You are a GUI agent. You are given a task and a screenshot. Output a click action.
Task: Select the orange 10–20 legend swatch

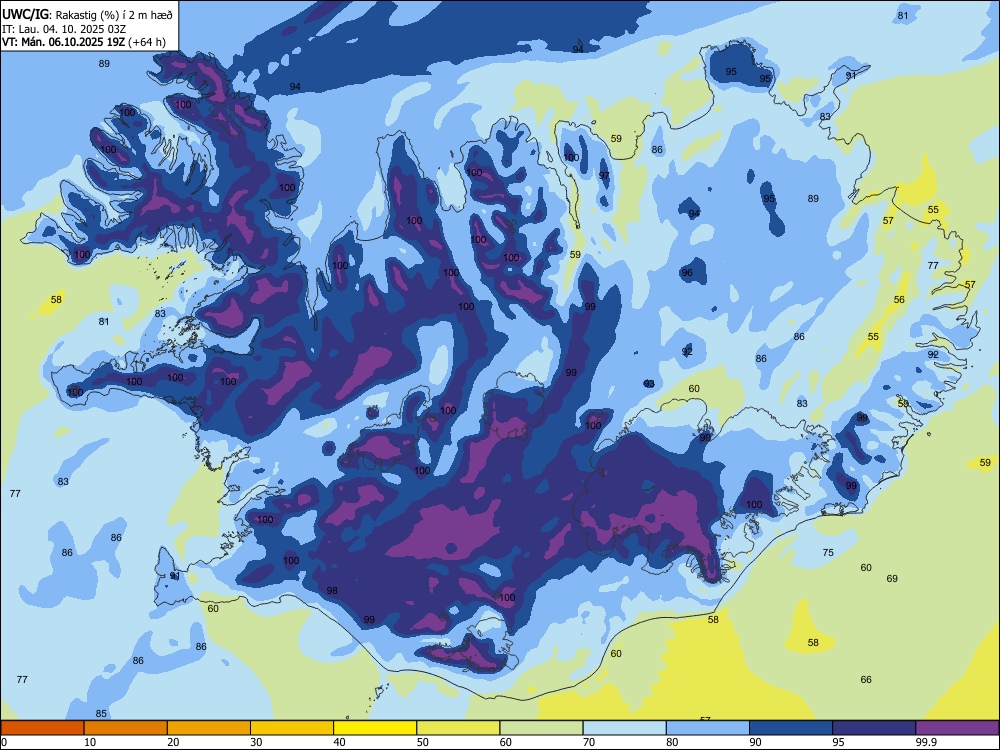click(126, 728)
